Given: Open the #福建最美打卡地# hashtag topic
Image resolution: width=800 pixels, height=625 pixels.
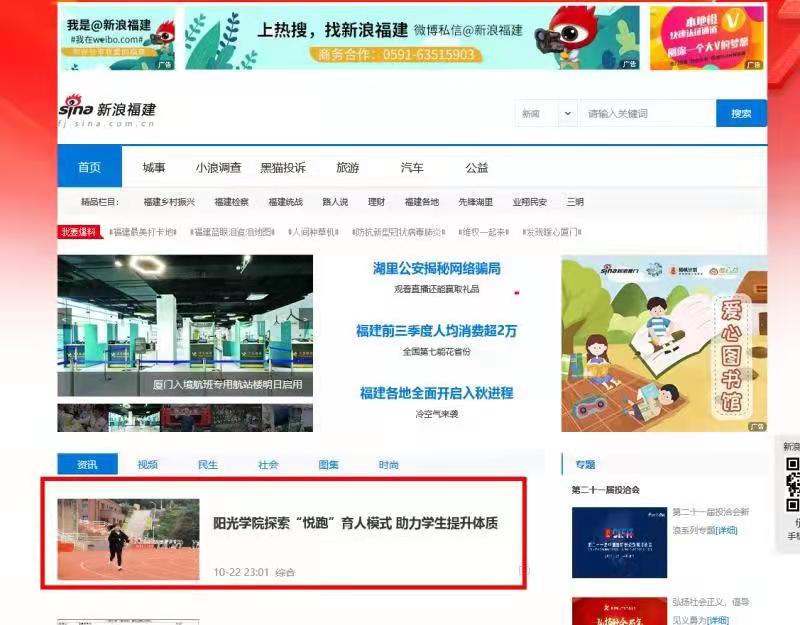Looking at the screenshot, I should (143, 232).
